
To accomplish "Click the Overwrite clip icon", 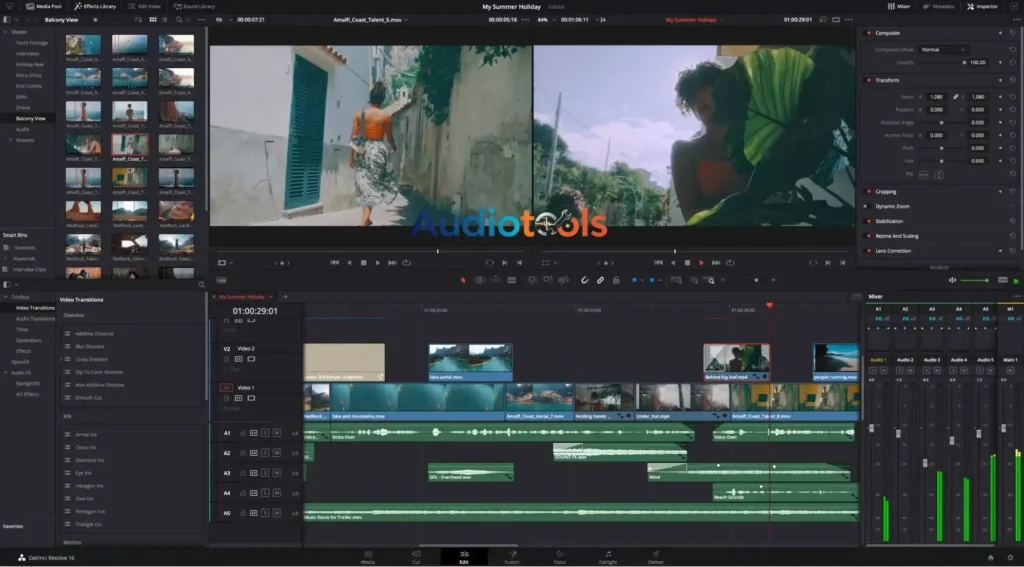I will point(547,280).
